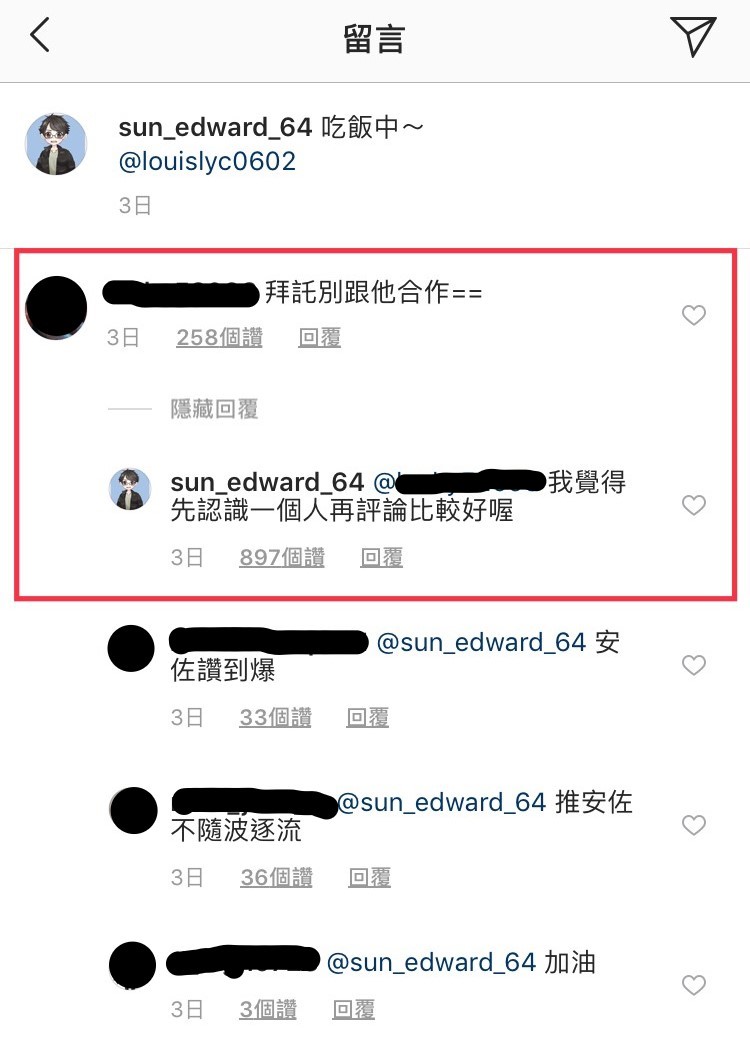The image size is (750, 1059).
Task: Open sun_edward_64's small avatar in reply
Action: 130,489
